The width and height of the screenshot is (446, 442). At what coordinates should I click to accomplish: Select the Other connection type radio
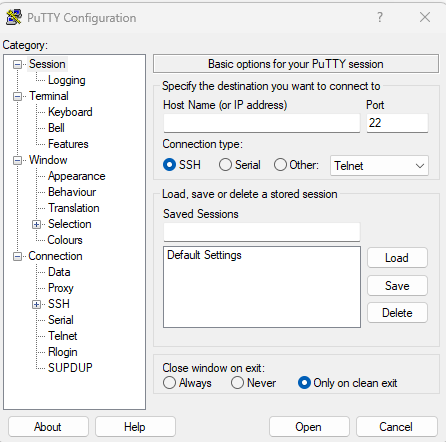280,165
